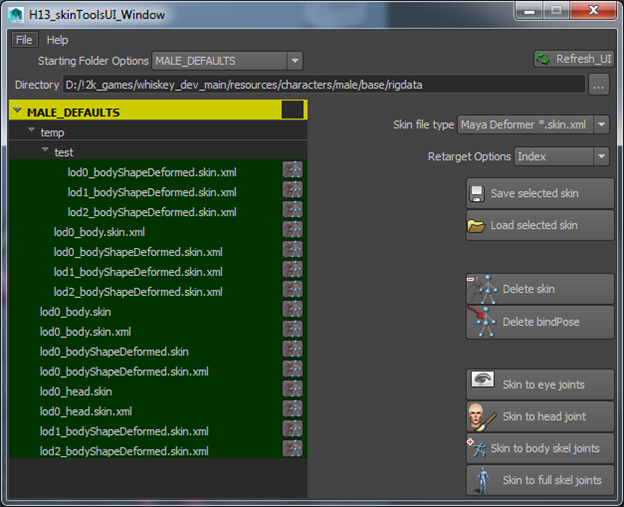
Task: Browse for directory with the ellipsis button
Action: click(x=599, y=85)
